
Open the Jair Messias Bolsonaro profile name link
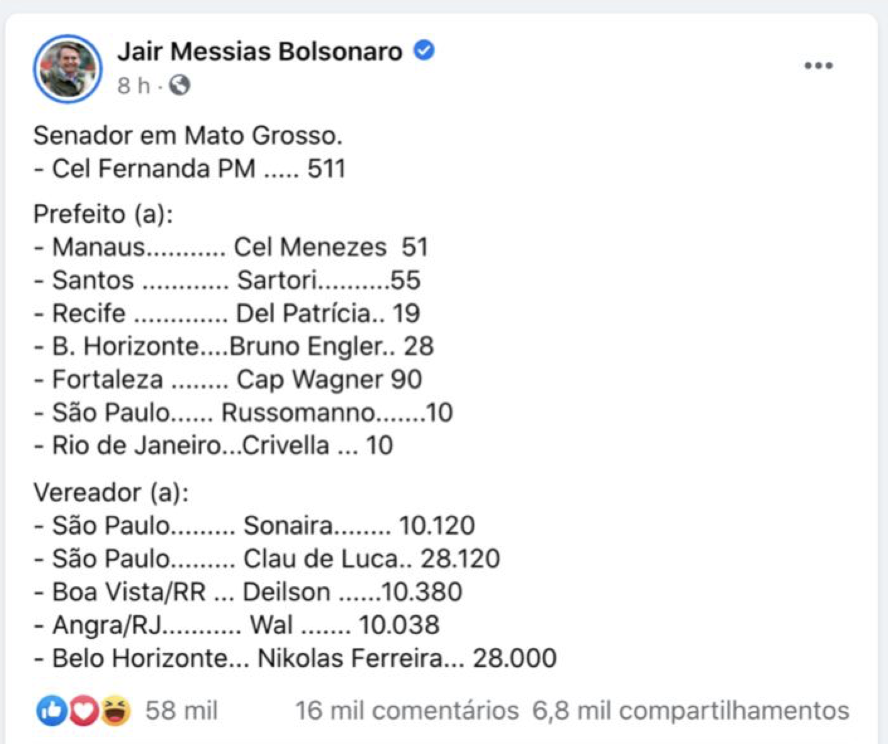click(x=260, y=51)
